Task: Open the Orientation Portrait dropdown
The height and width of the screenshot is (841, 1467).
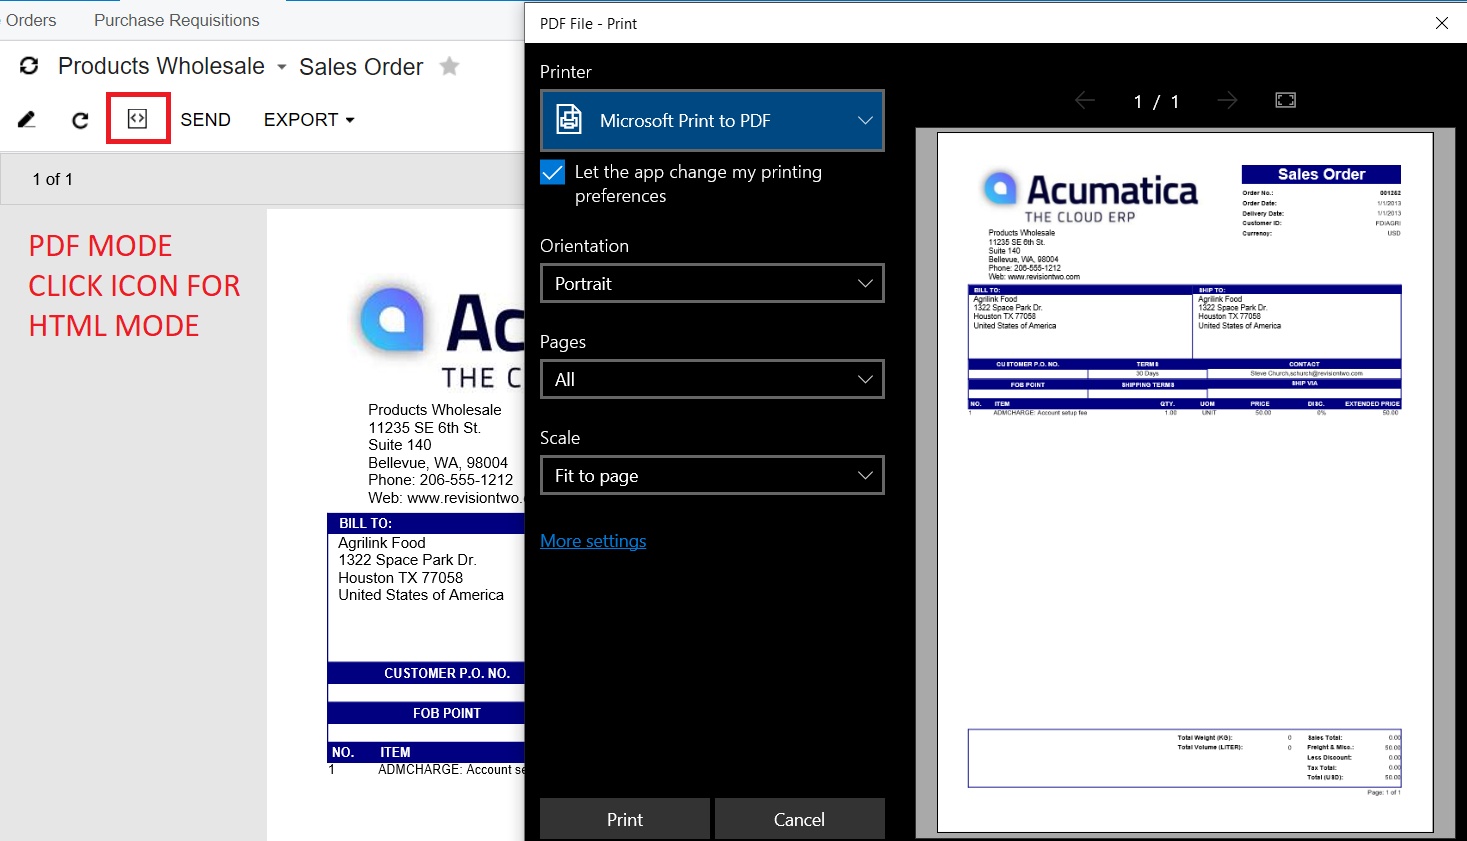Action: 712,283
